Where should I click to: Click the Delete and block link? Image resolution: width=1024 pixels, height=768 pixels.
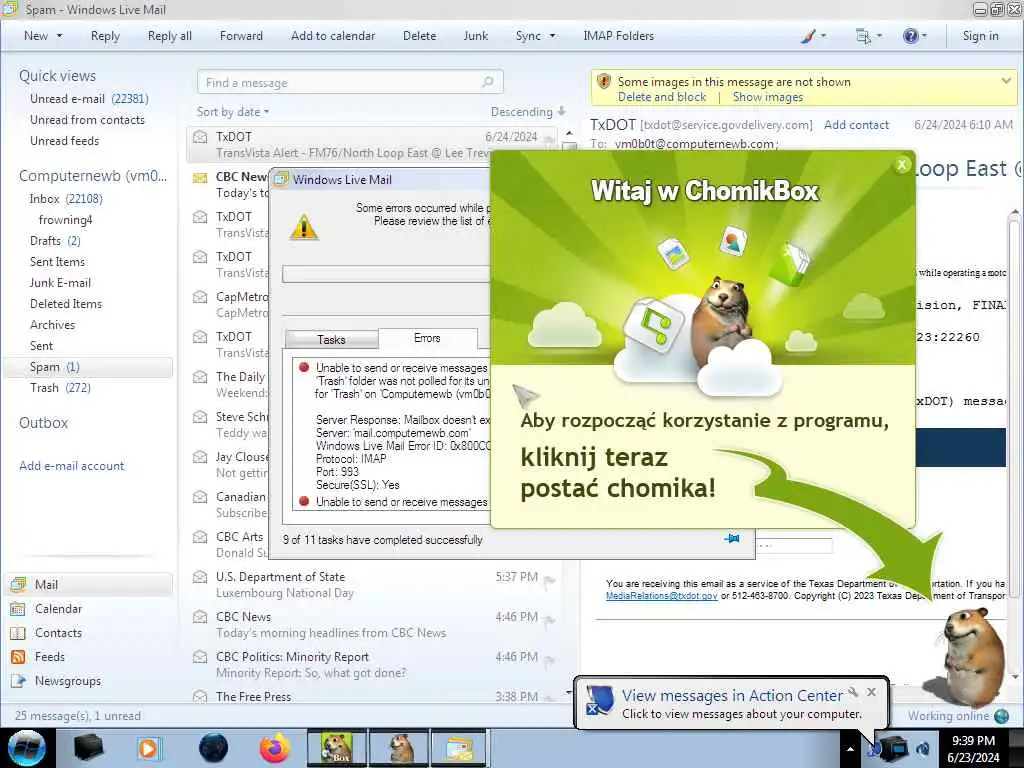662,97
